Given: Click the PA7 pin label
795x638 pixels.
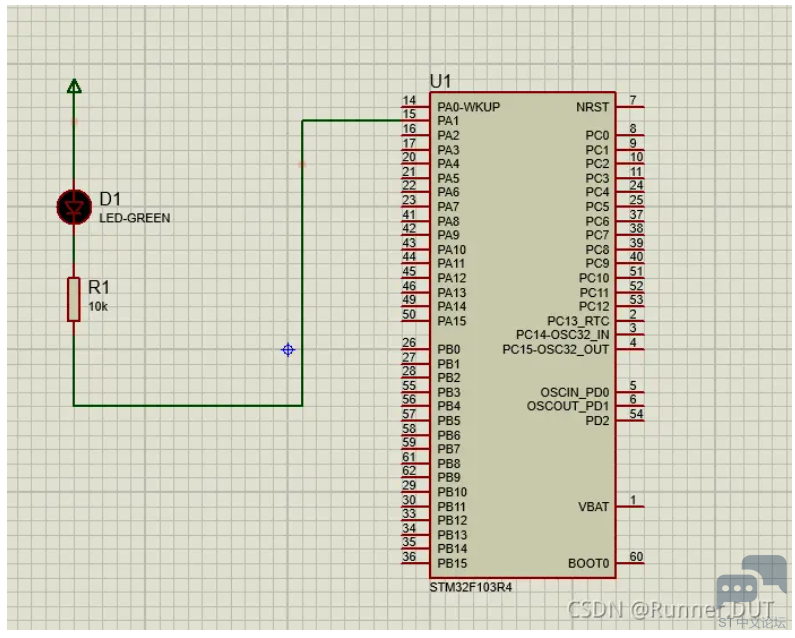Looking at the screenshot, I should coord(448,207).
